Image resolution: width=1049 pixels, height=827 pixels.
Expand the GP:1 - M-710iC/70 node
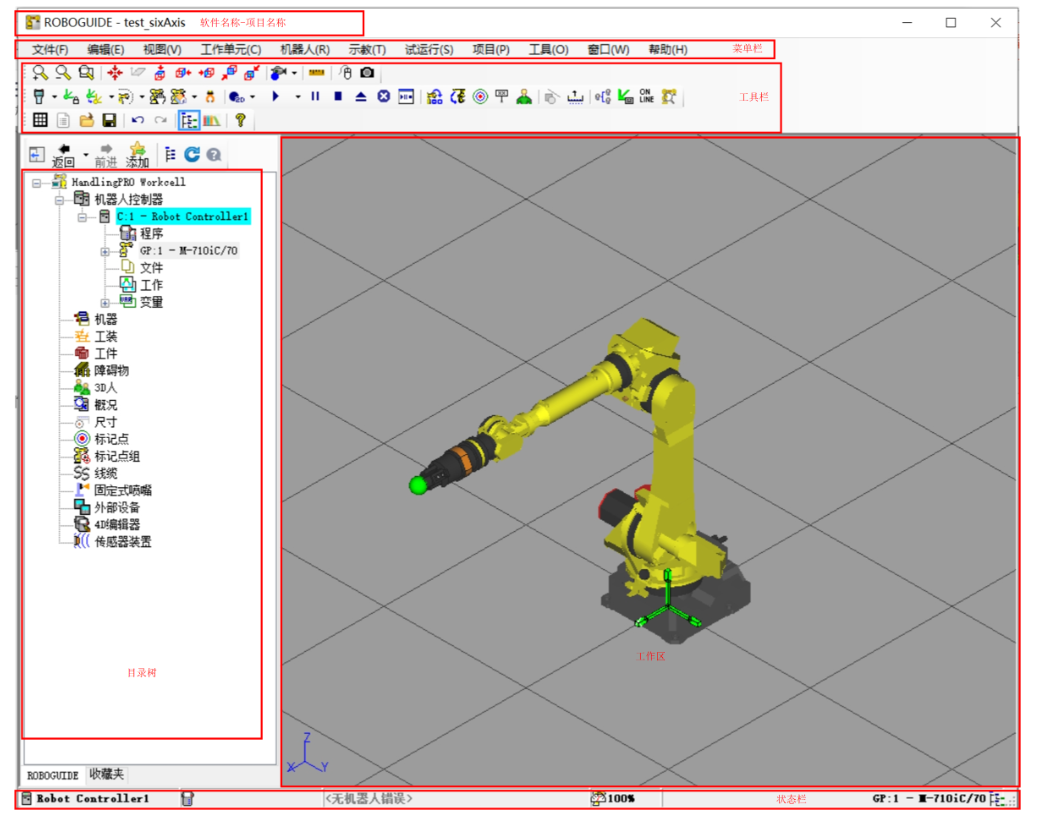(x=105, y=251)
